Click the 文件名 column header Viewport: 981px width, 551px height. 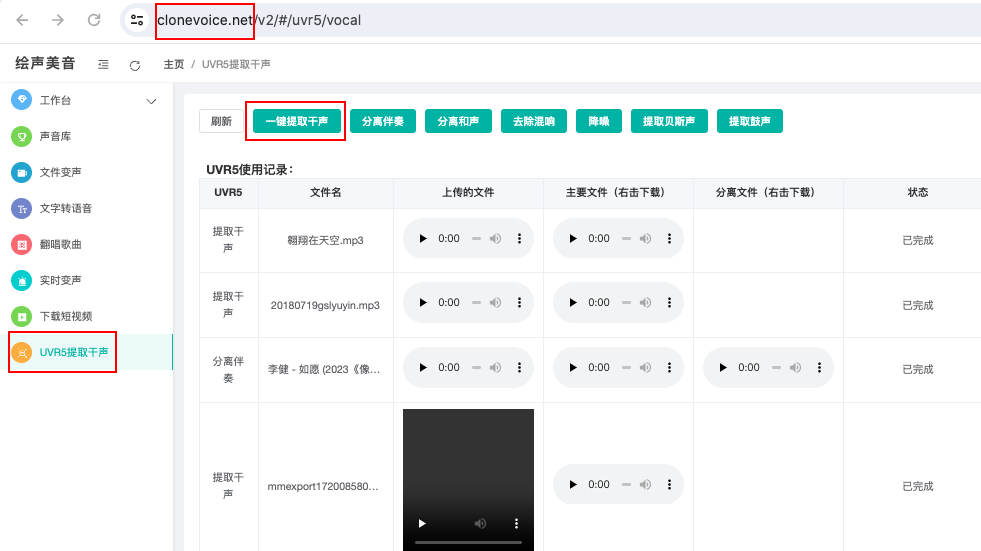pyautogui.click(x=325, y=193)
